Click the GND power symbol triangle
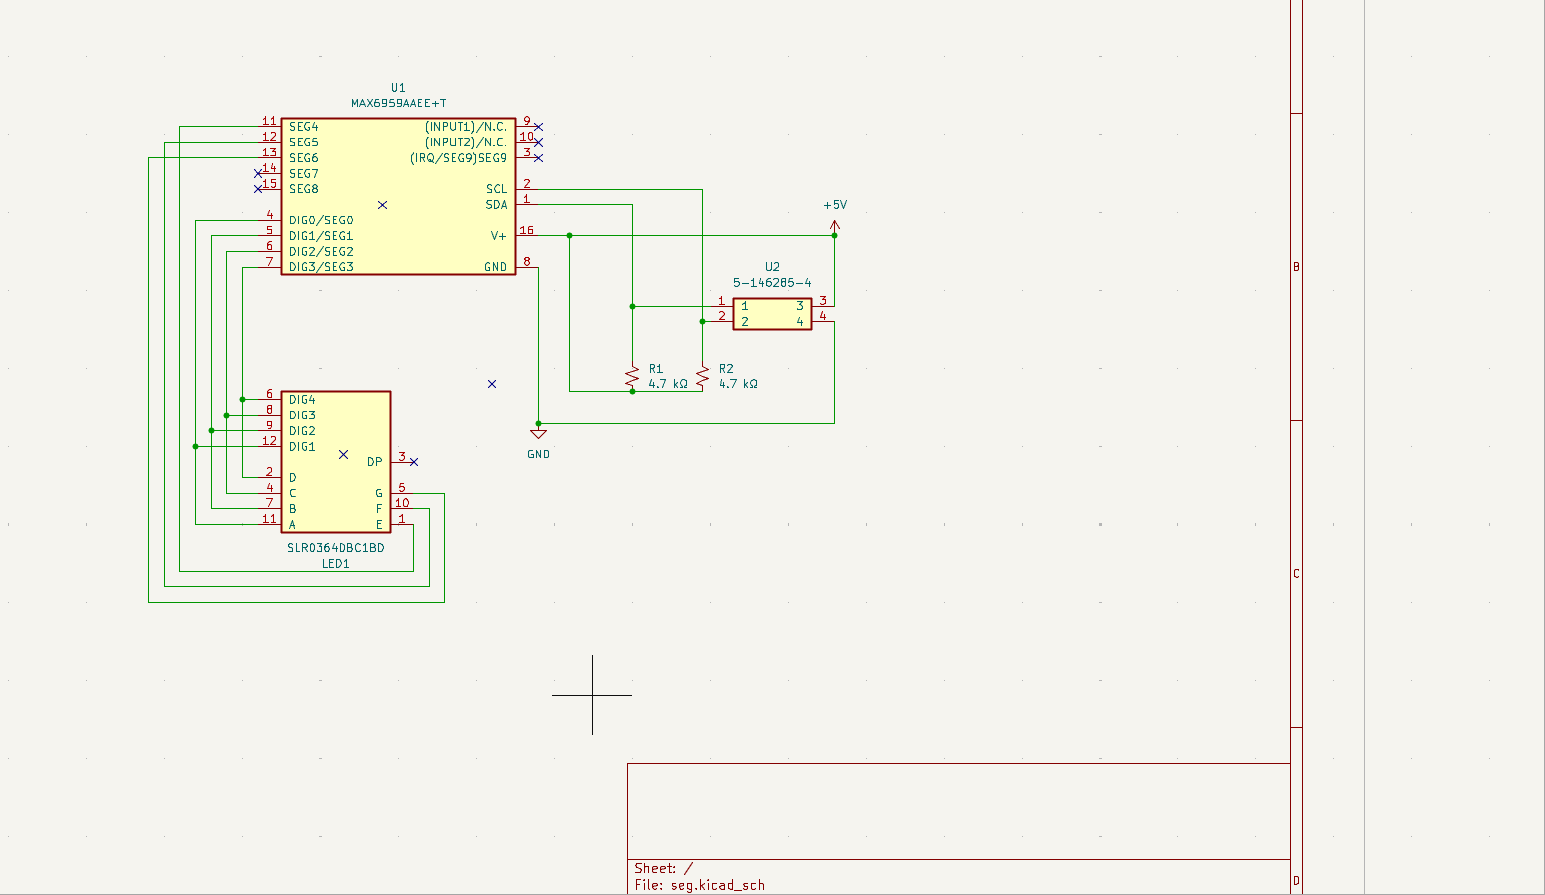This screenshot has width=1545, height=895. coord(539,433)
